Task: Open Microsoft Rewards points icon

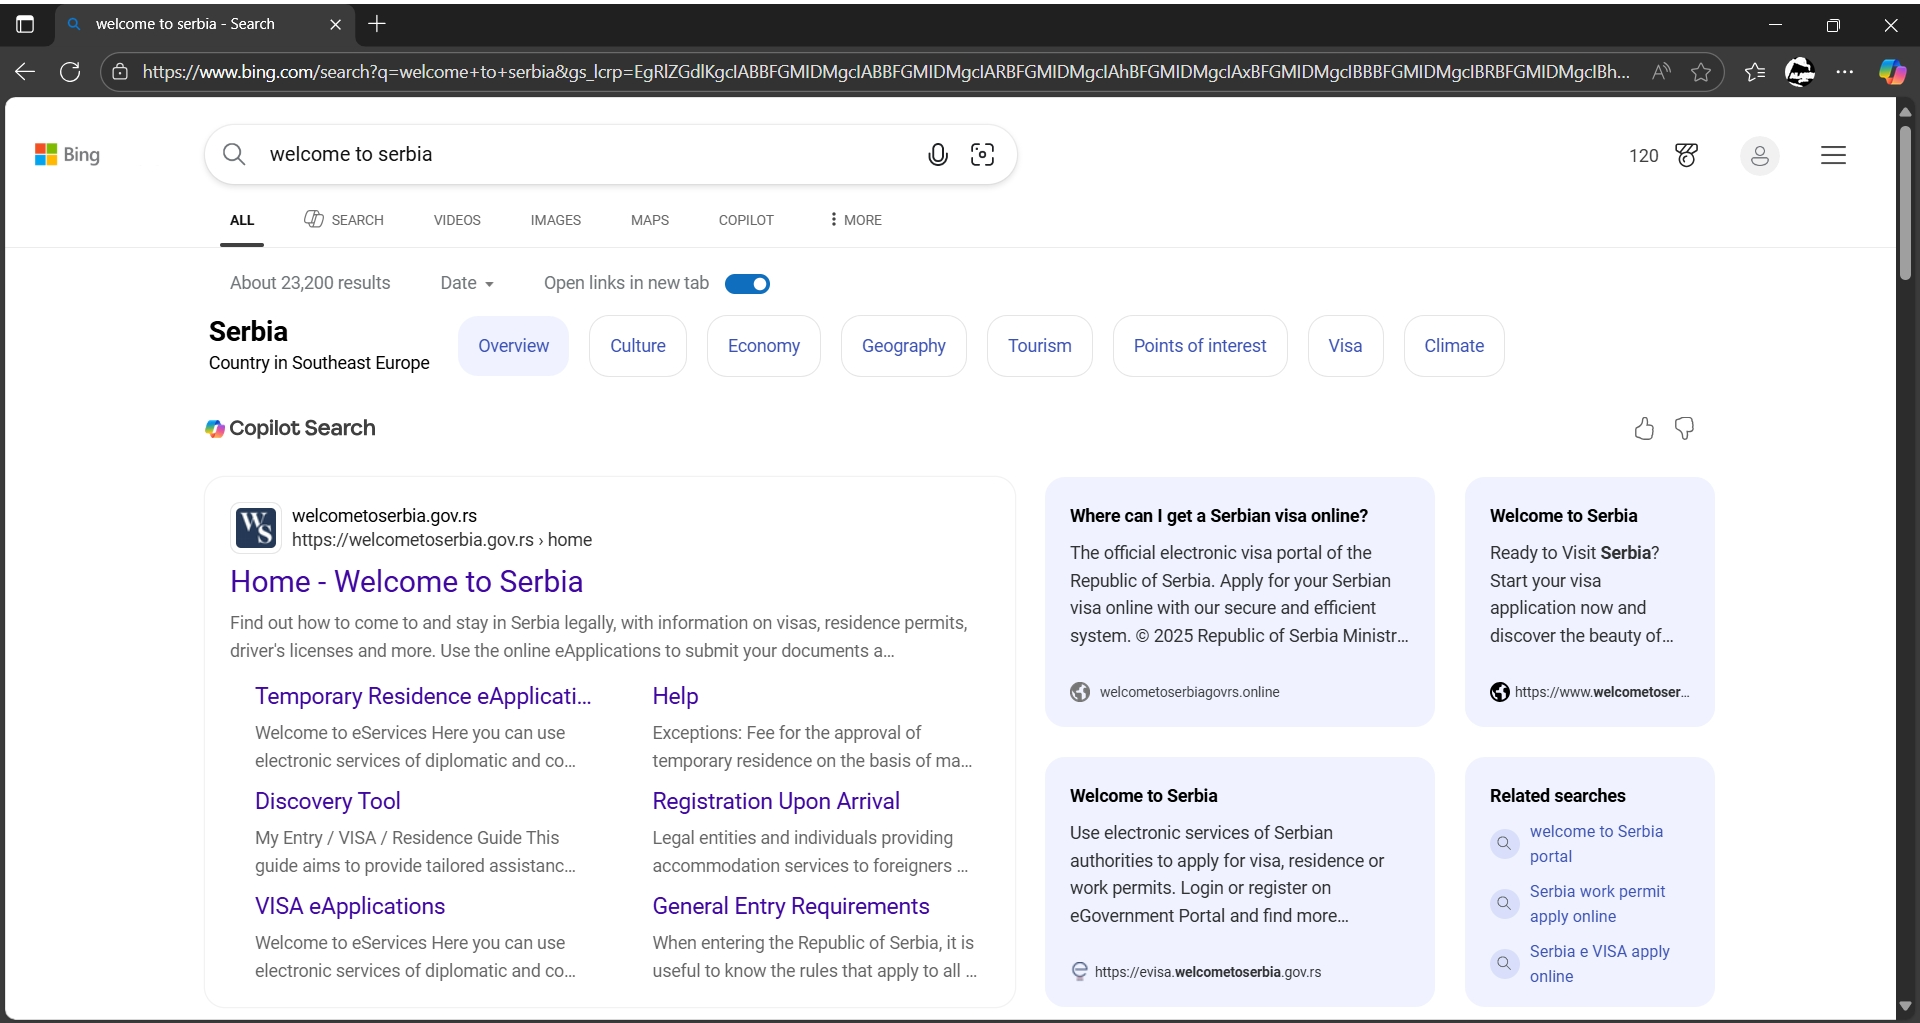Action: coord(1686,155)
